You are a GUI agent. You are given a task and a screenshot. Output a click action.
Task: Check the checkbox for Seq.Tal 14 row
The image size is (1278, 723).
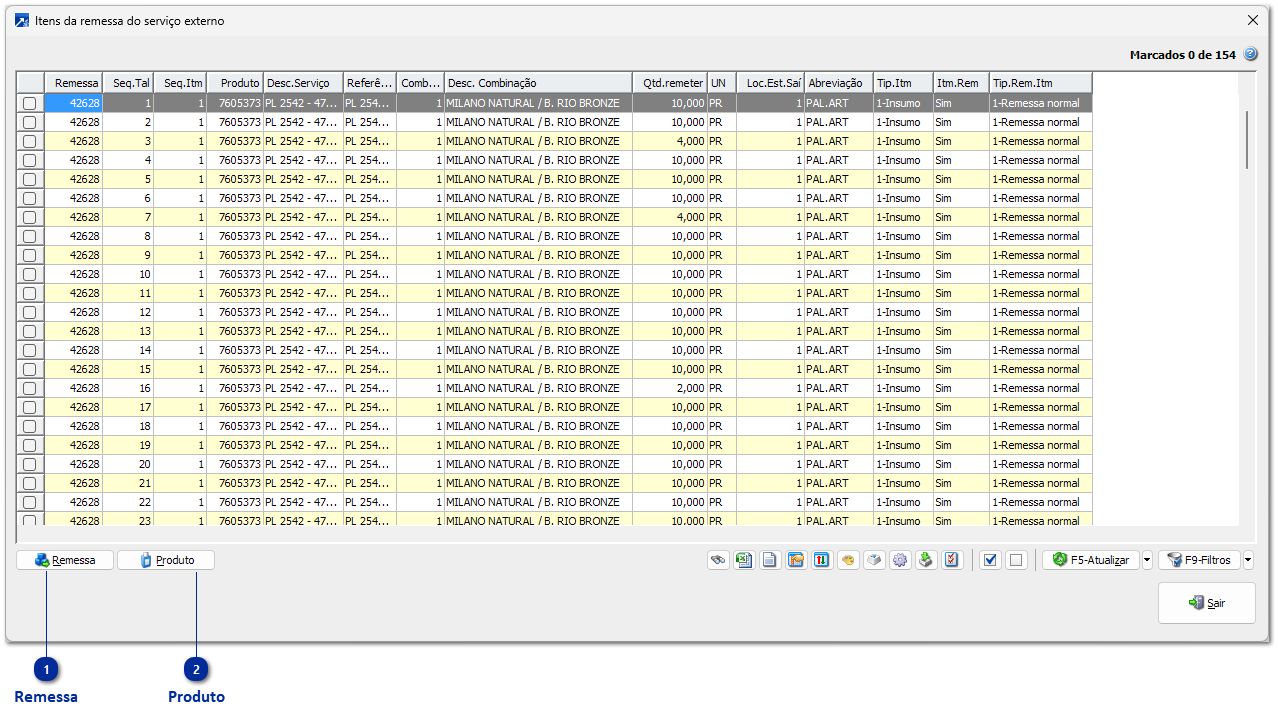tap(30, 350)
